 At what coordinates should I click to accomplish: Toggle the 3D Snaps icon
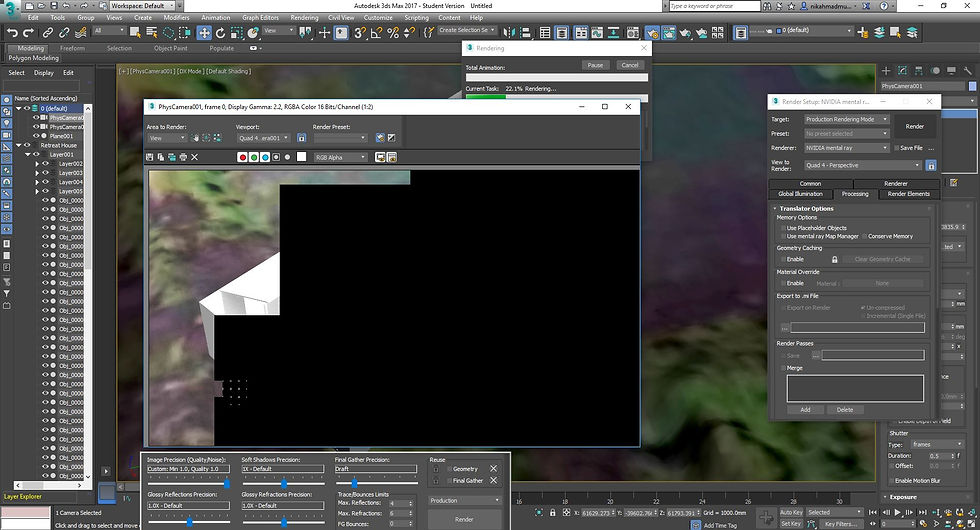click(x=360, y=32)
